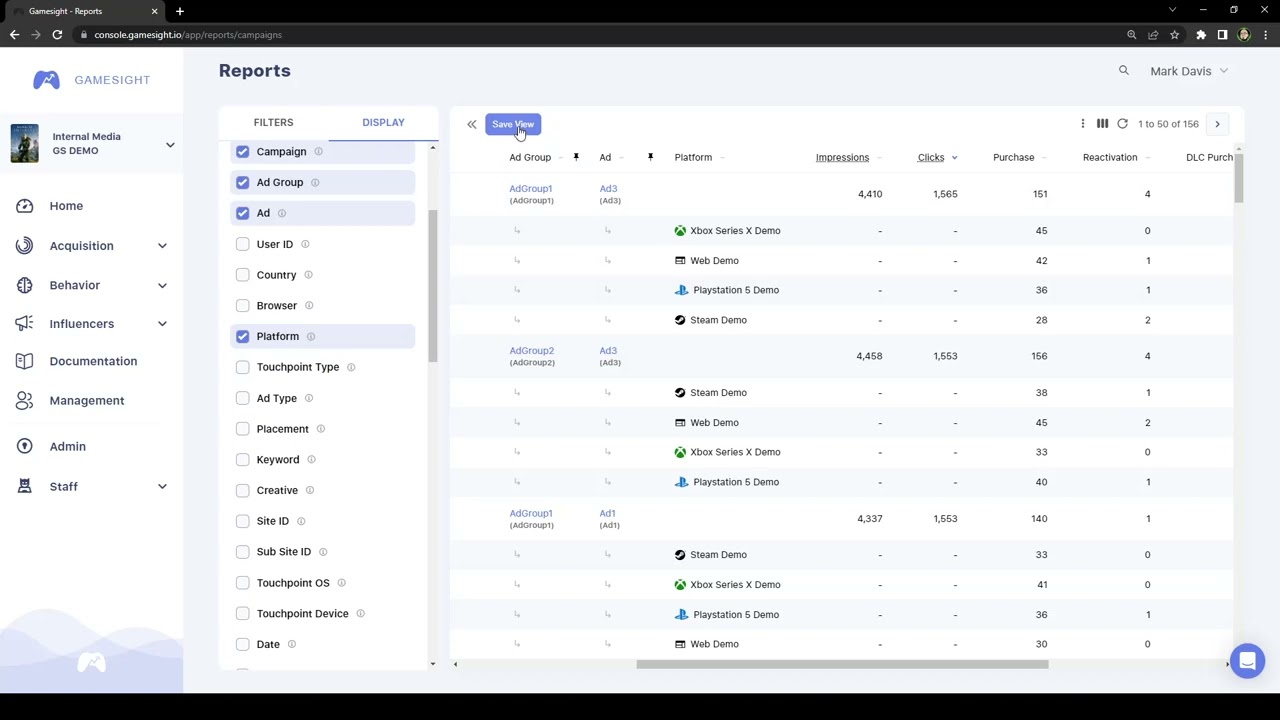Click the Staff sidebar icon
This screenshot has width=1280, height=720.
click(x=24, y=486)
